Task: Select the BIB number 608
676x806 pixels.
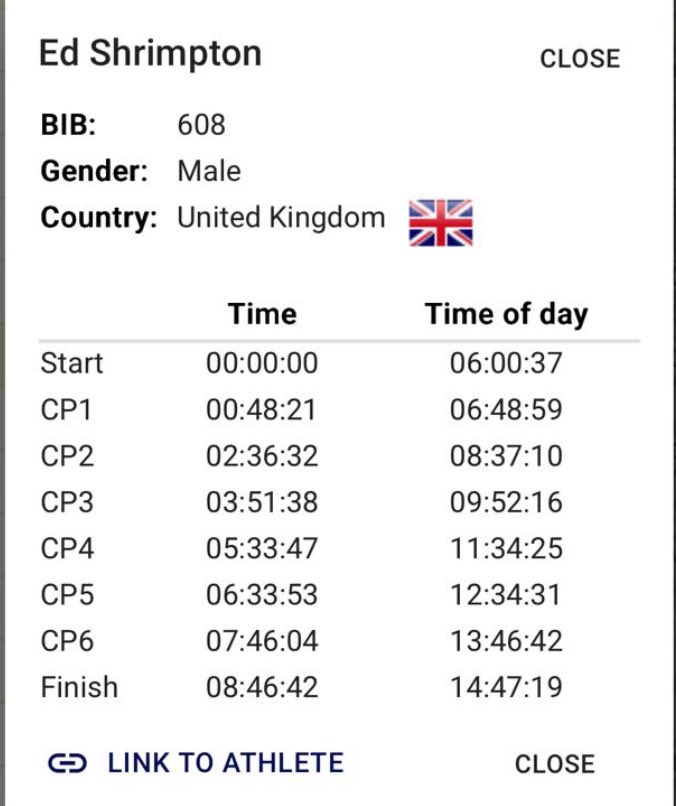Action: [202, 125]
